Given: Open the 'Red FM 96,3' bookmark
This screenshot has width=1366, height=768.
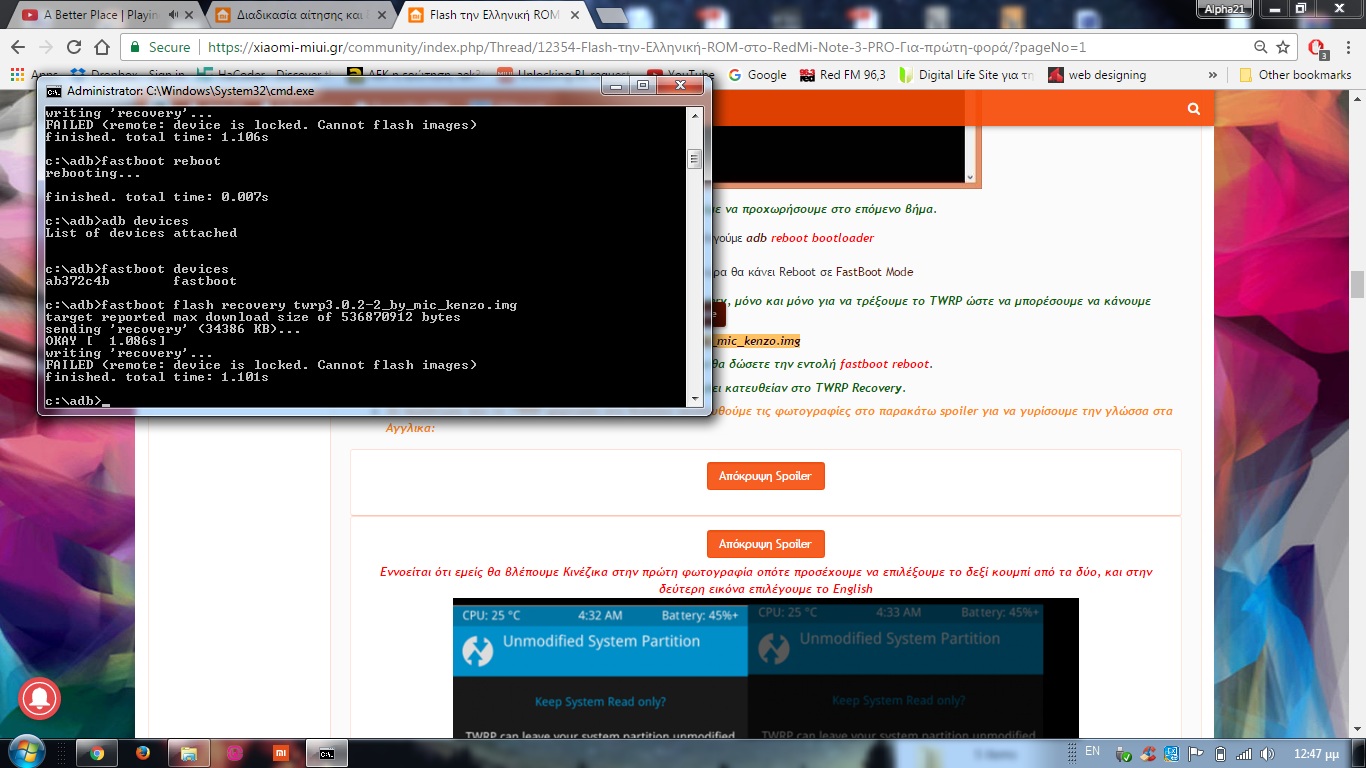Looking at the screenshot, I should pyautogui.click(x=843, y=75).
